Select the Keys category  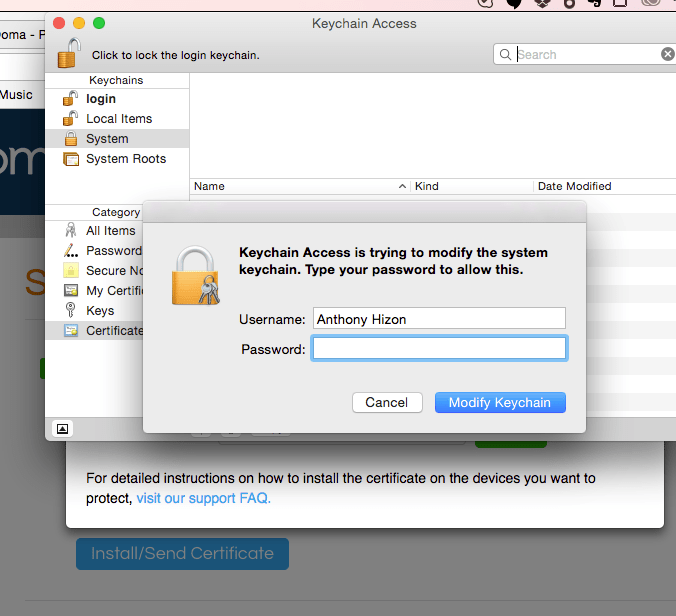[x=94, y=310]
